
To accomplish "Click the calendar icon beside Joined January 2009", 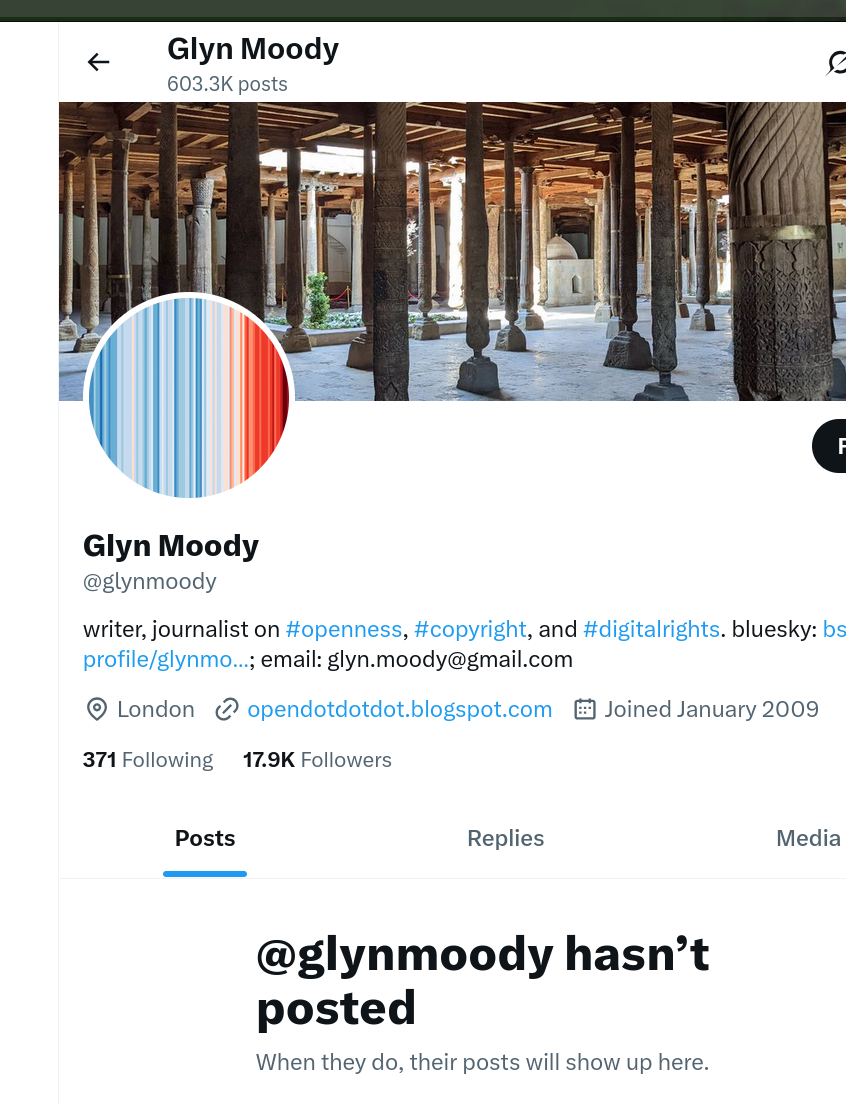I will [585, 709].
